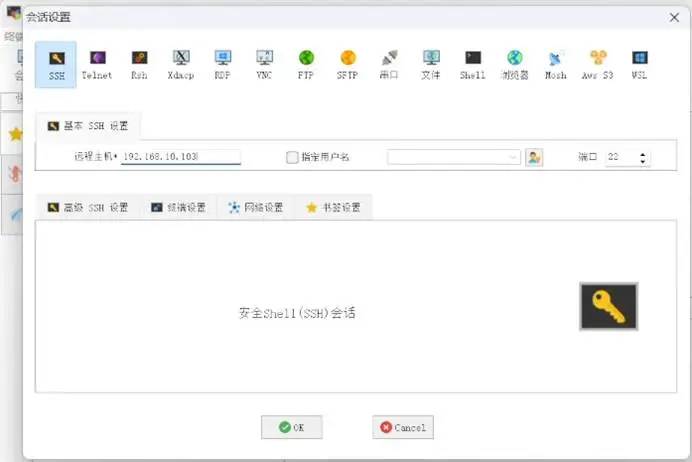Open the Mosh session type
Screen dimensions: 692x462
[x=555, y=64]
